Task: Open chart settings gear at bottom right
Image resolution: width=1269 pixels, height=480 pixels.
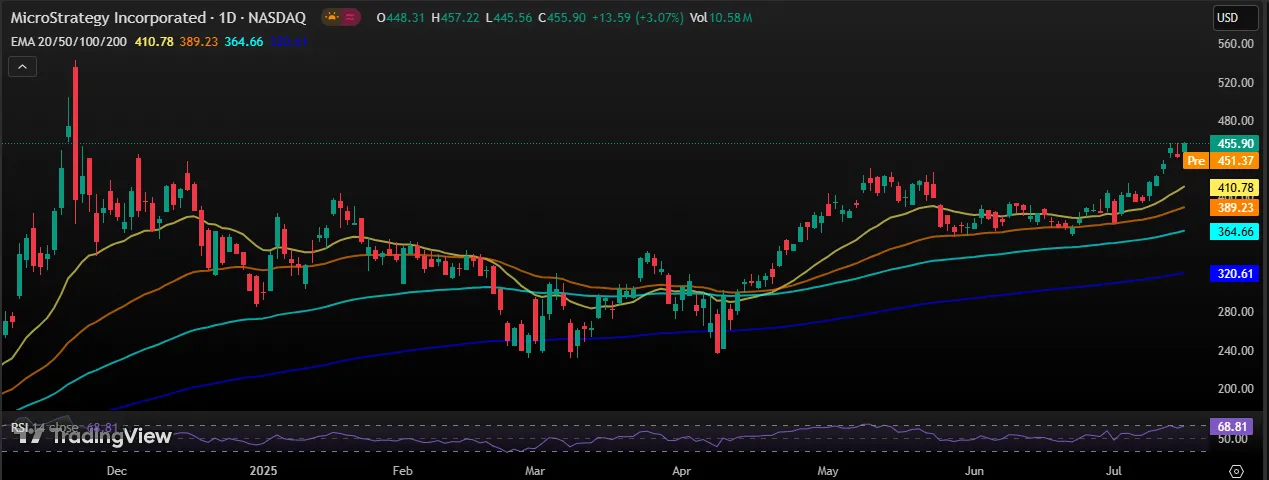Action: (x=1236, y=470)
